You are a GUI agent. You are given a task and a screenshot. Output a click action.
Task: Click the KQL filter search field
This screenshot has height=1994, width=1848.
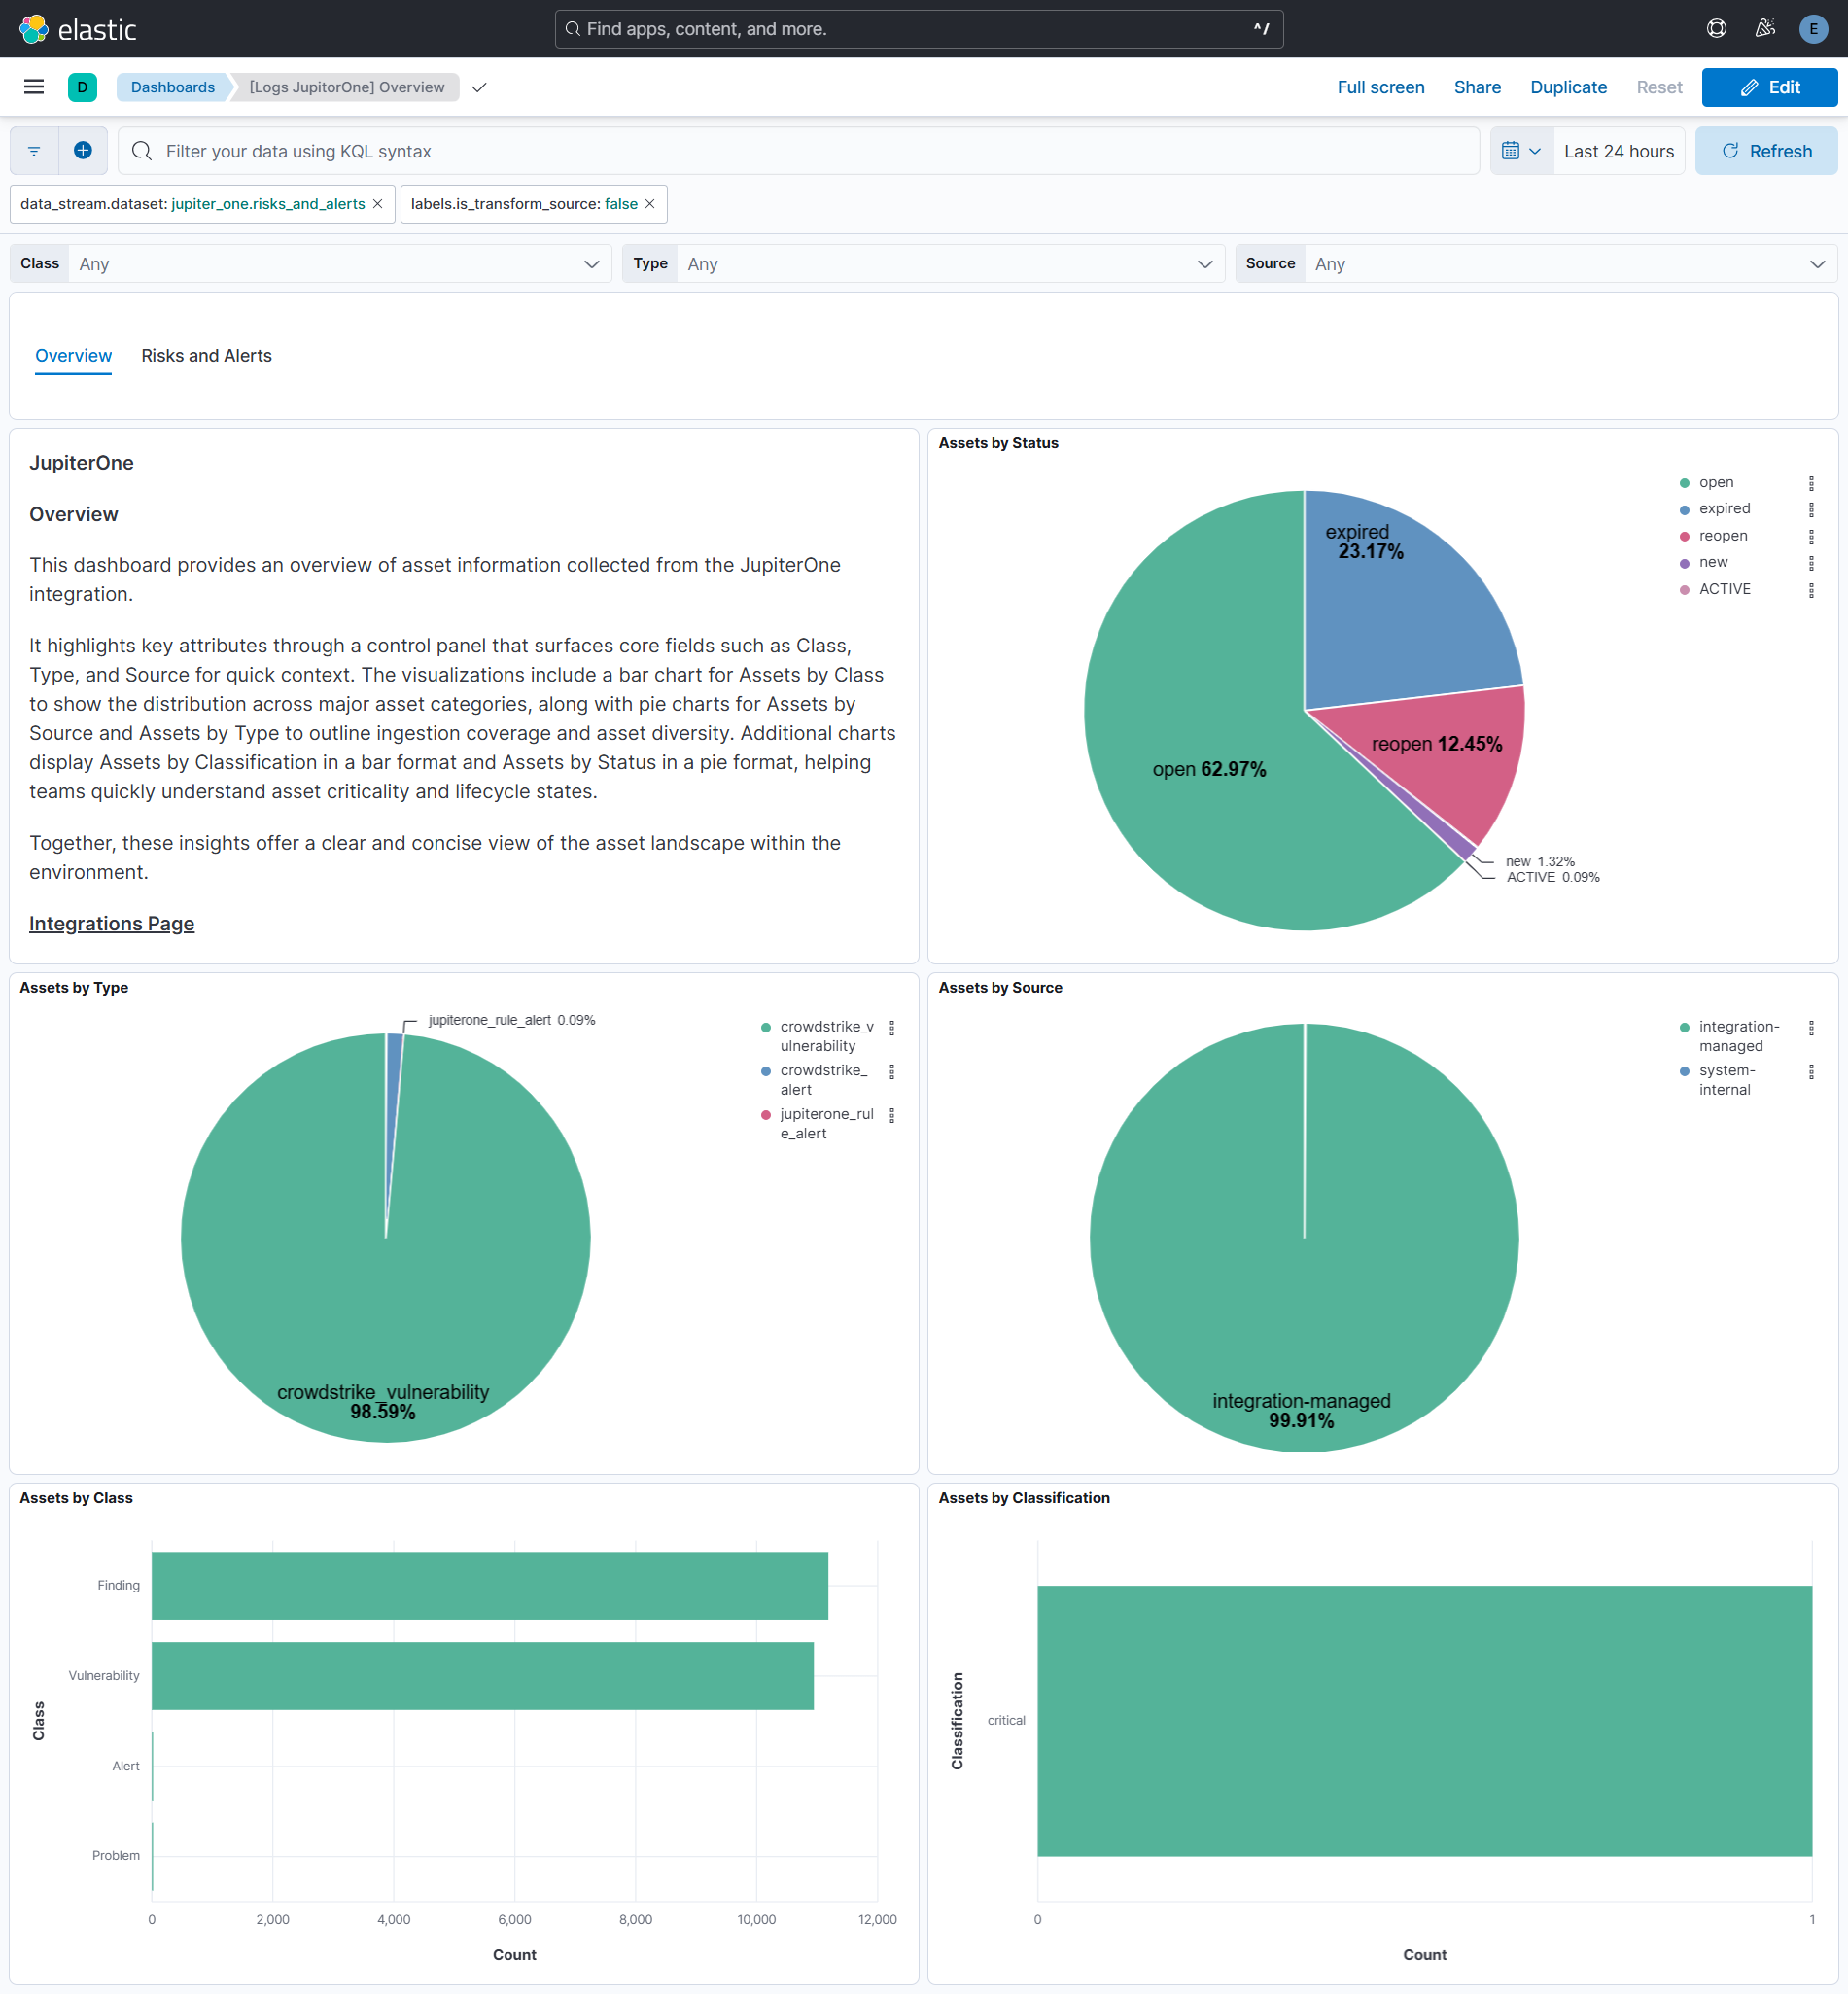(x=700, y=150)
